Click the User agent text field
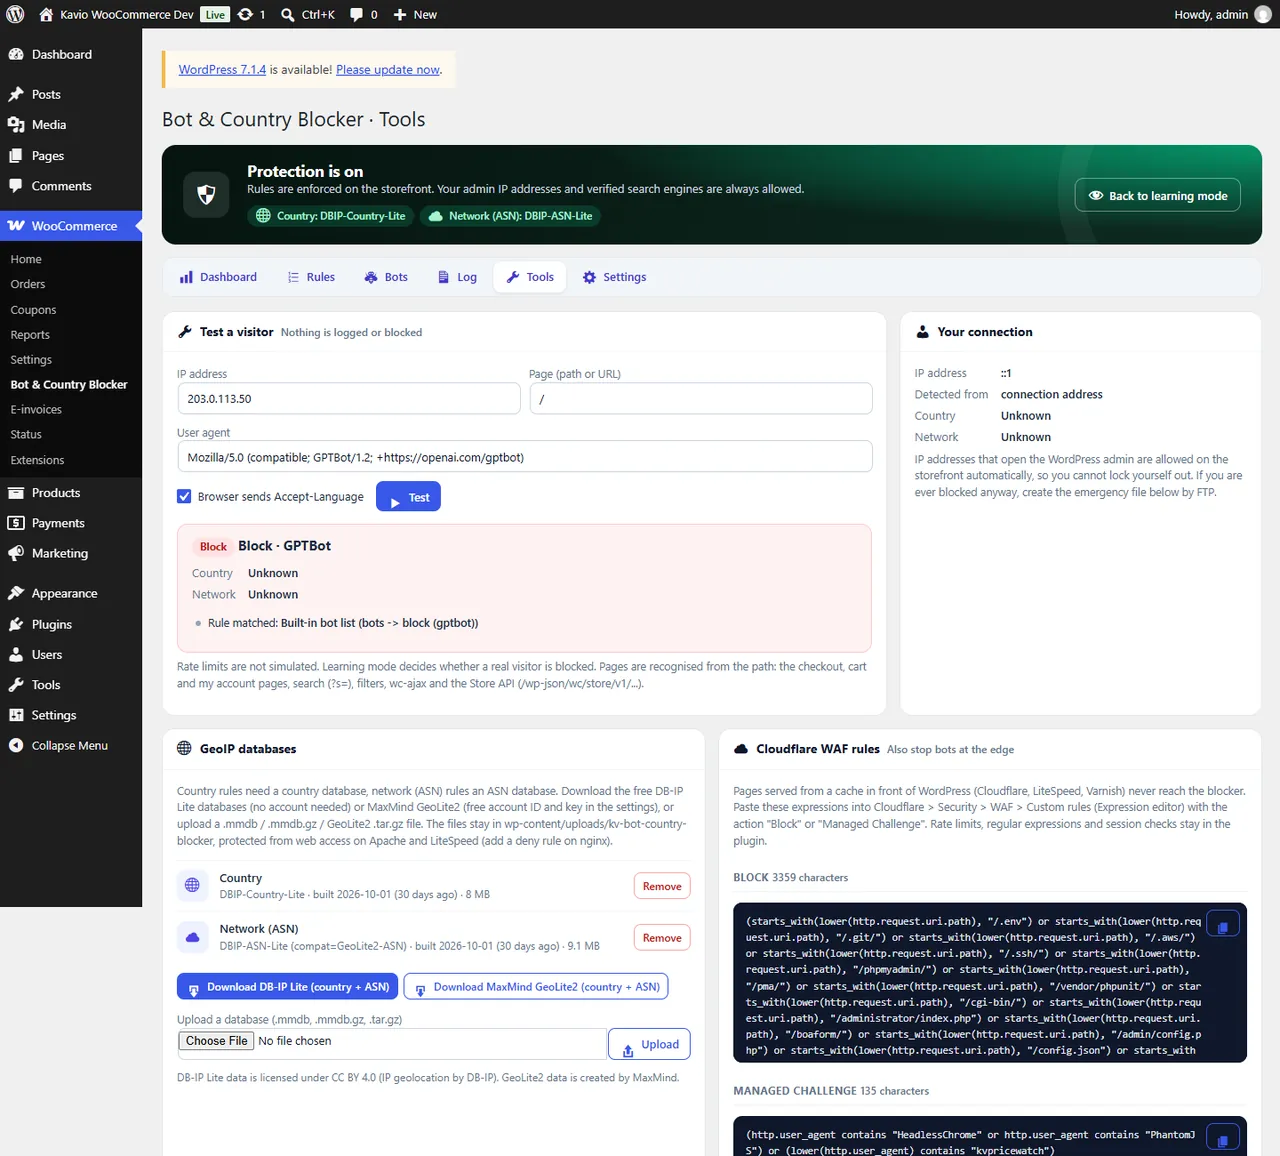1280x1156 pixels. click(x=525, y=457)
